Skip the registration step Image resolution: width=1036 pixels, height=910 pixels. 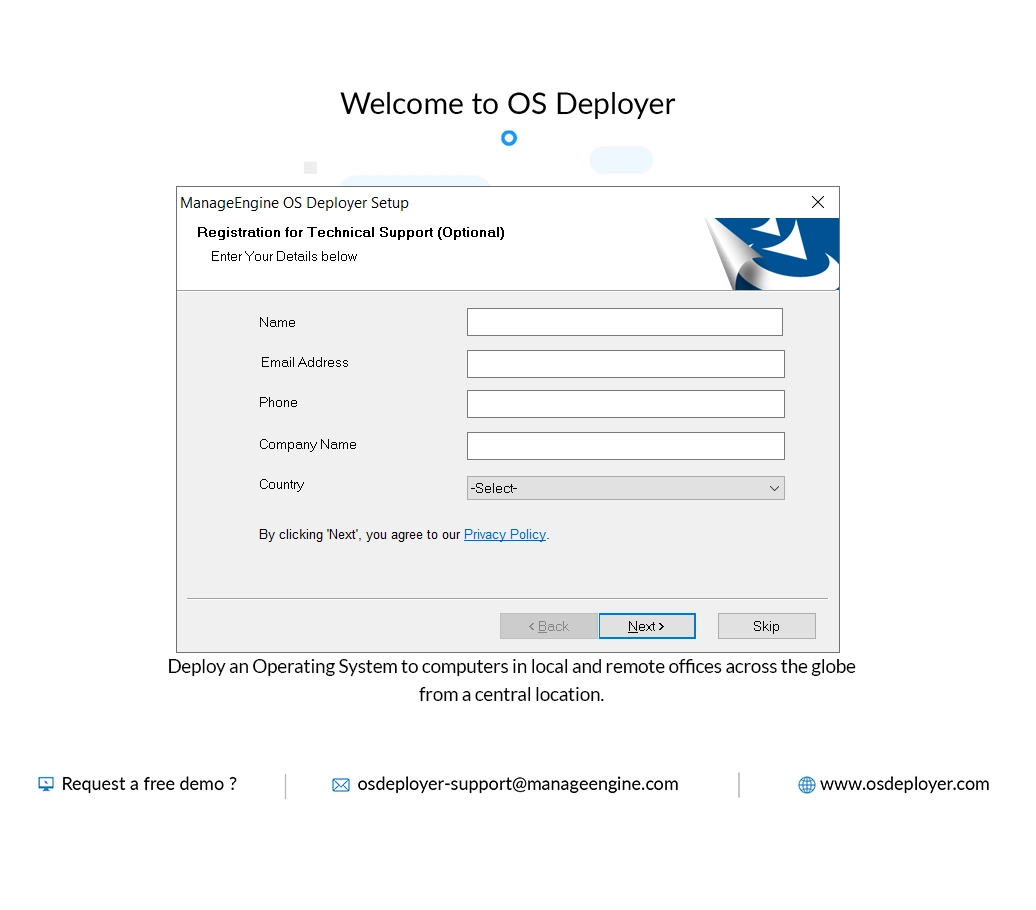tap(766, 625)
